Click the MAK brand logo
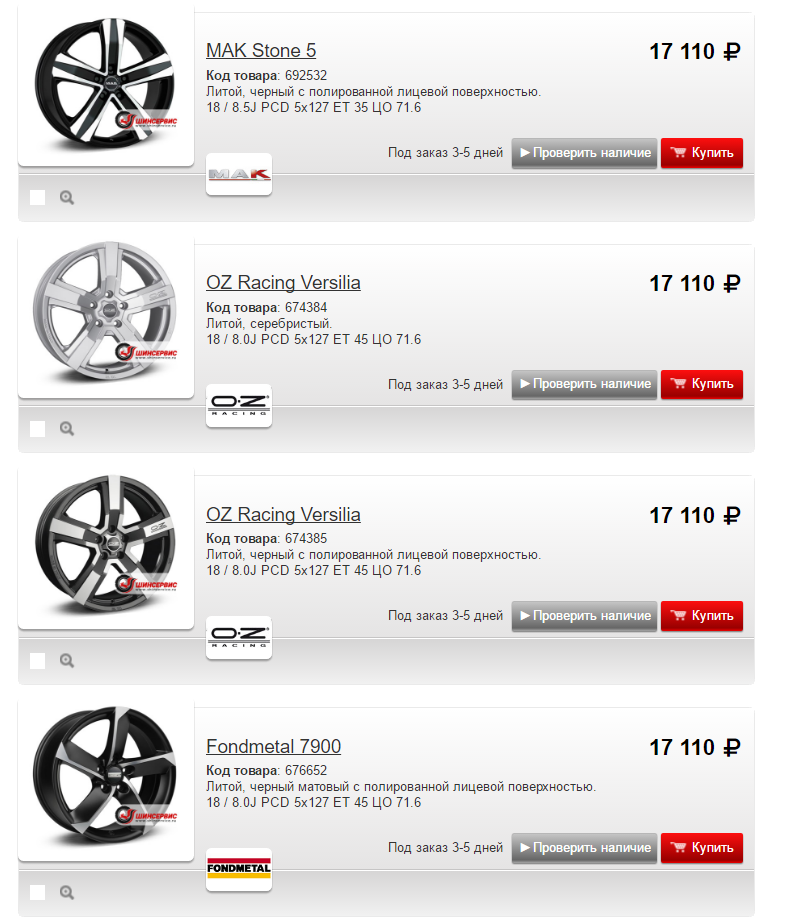This screenshot has width=790, height=922. [239, 174]
